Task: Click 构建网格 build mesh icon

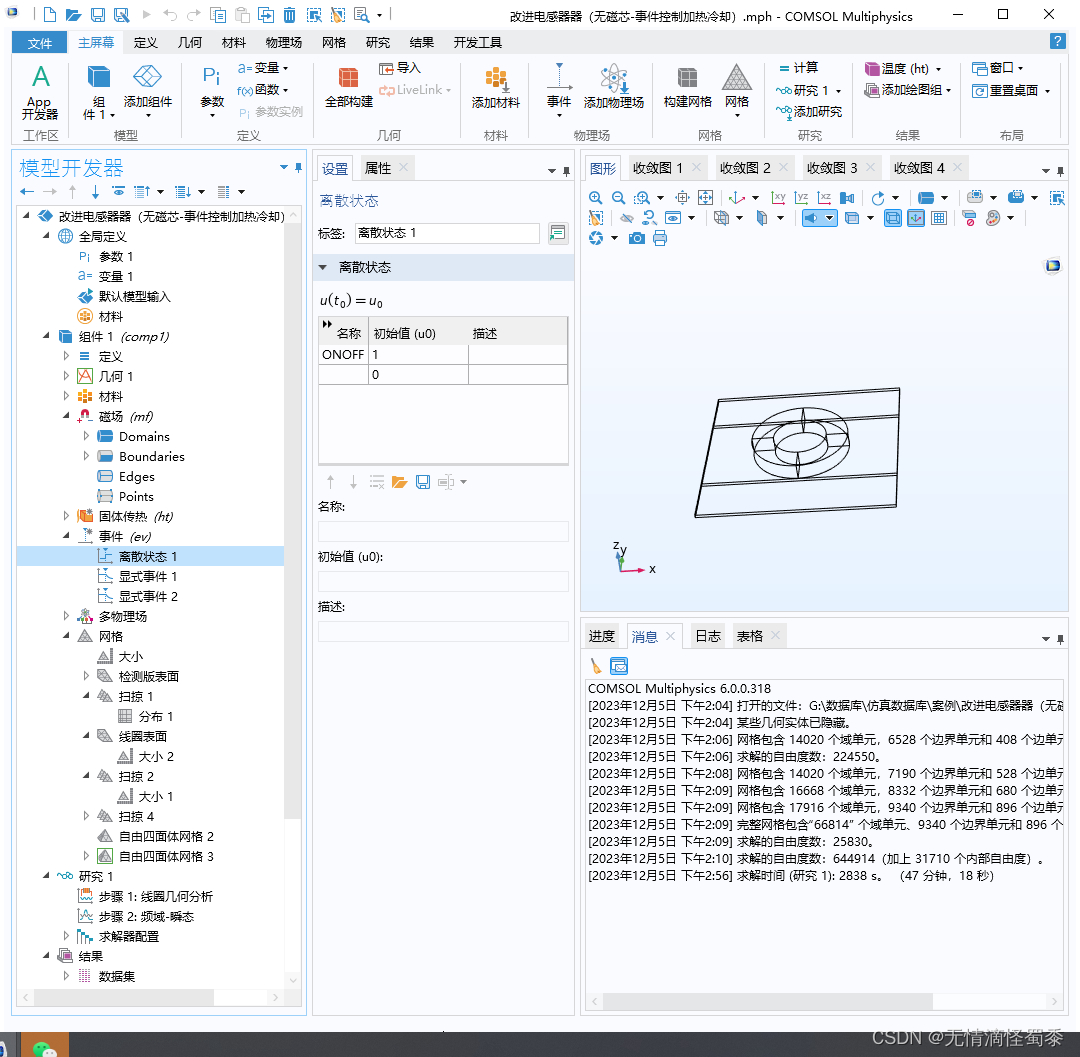Action: point(687,87)
